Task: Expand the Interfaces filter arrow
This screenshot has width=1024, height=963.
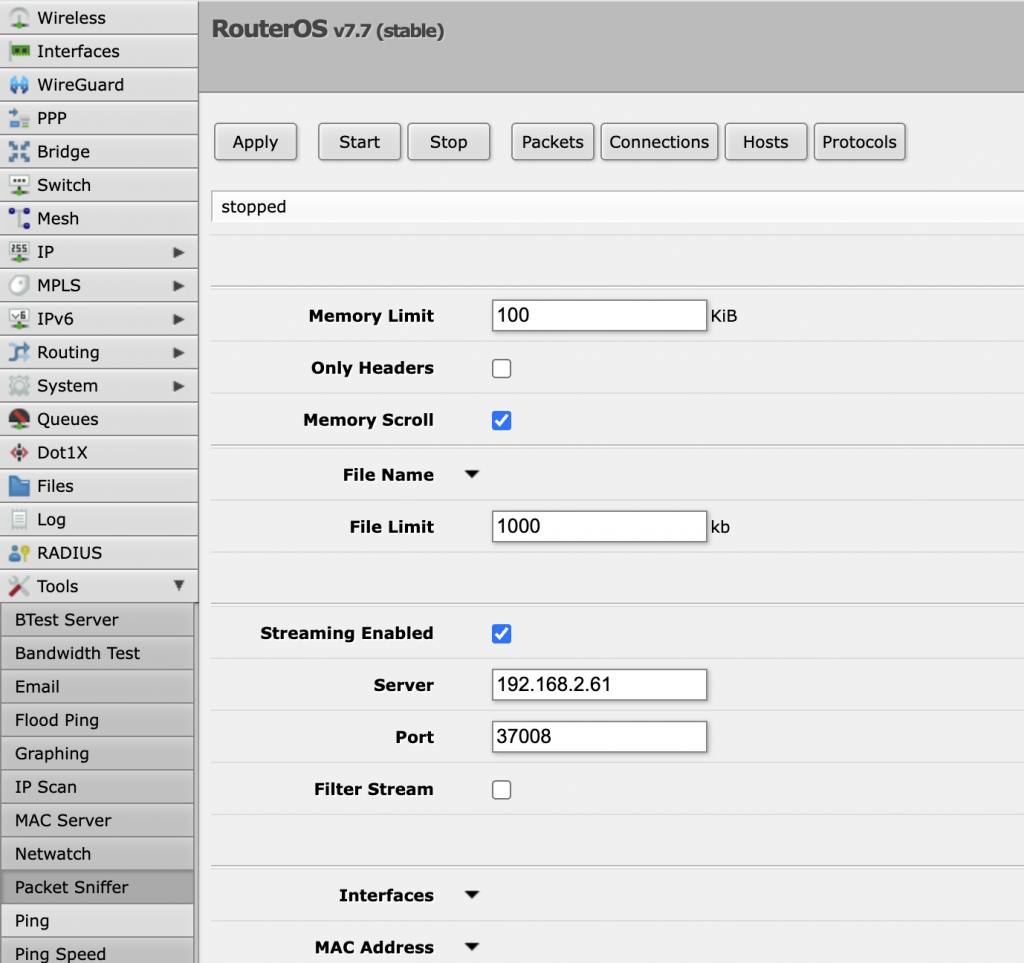Action: coord(472,895)
